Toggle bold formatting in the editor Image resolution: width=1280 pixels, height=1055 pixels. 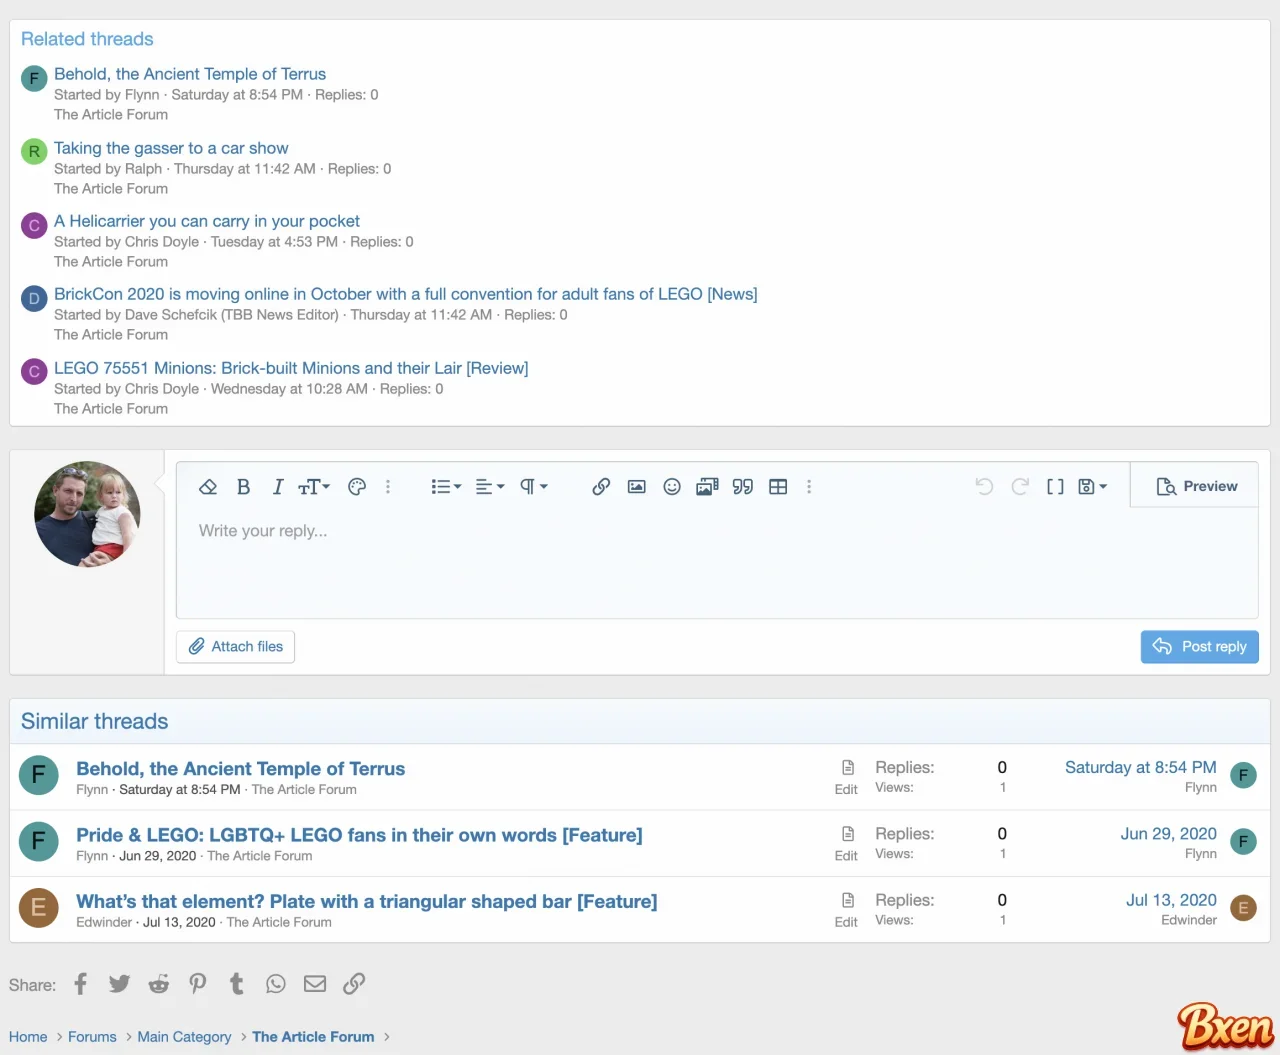pyautogui.click(x=243, y=487)
